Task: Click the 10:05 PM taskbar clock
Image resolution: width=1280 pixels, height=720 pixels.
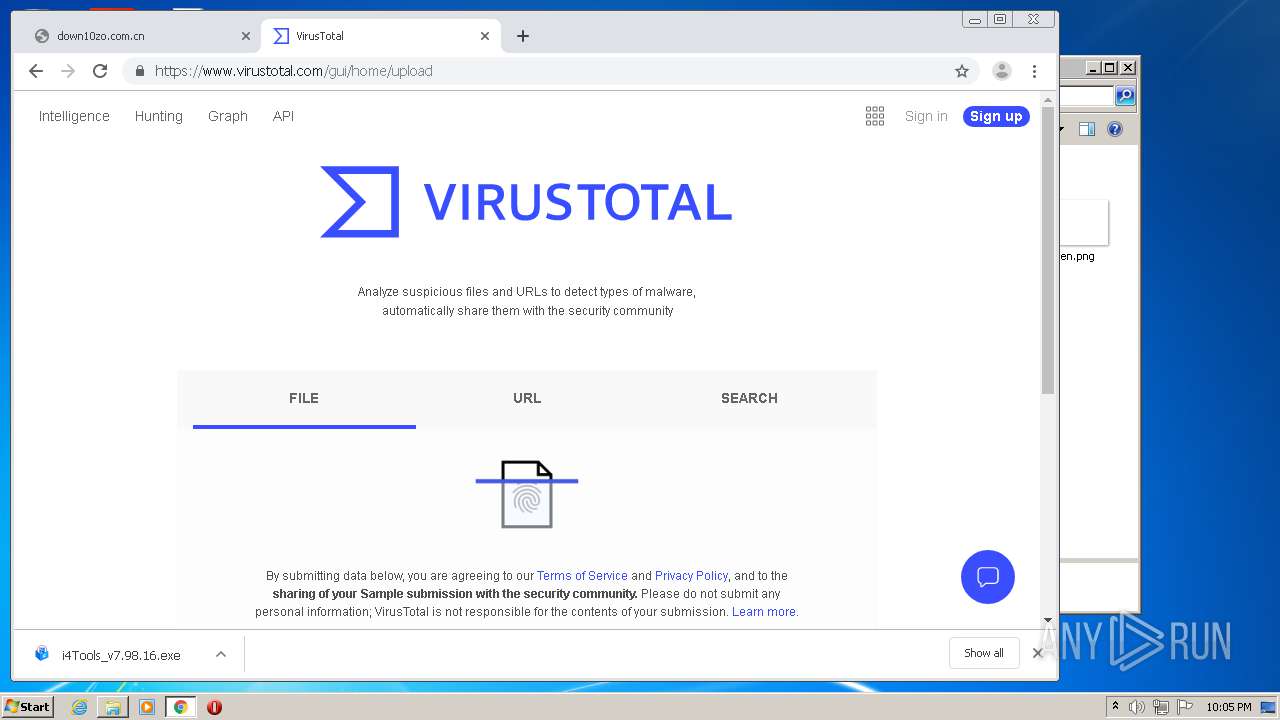Action: tap(1228, 707)
